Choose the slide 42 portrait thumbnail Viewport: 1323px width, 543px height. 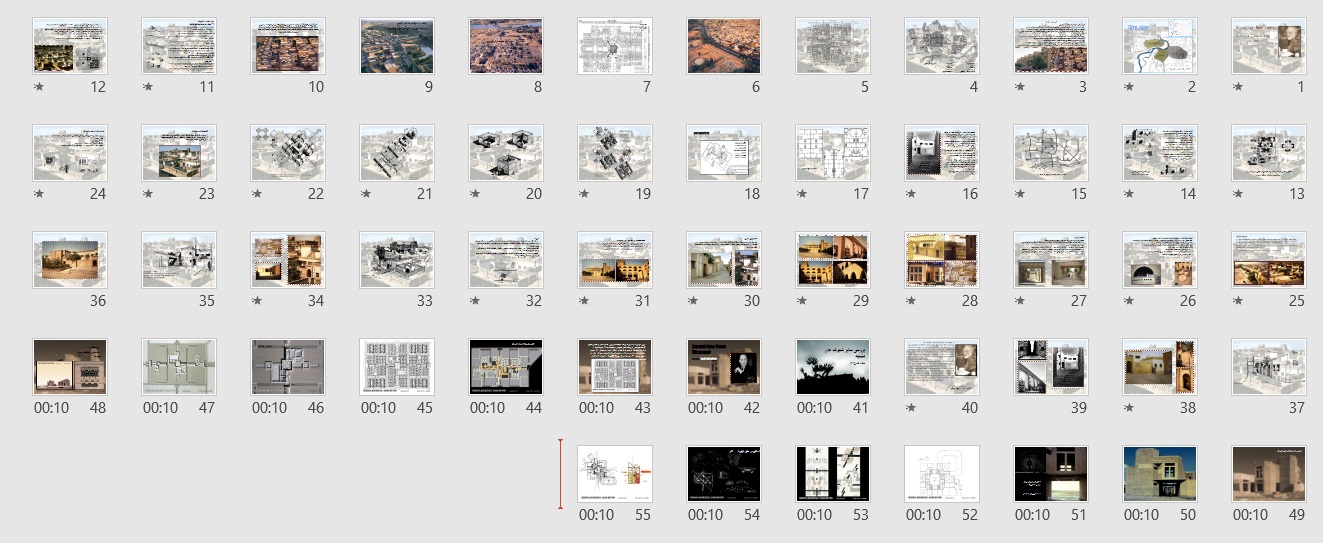(x=724, y=367)
